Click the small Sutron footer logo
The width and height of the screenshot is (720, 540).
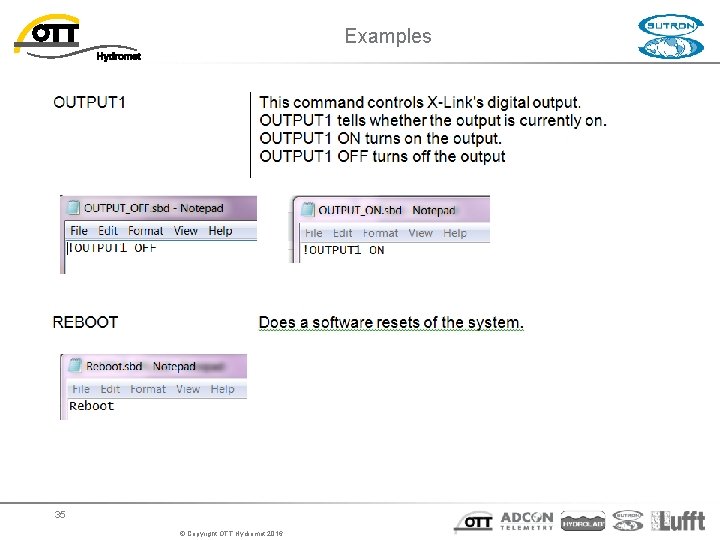tap(628, 521)
